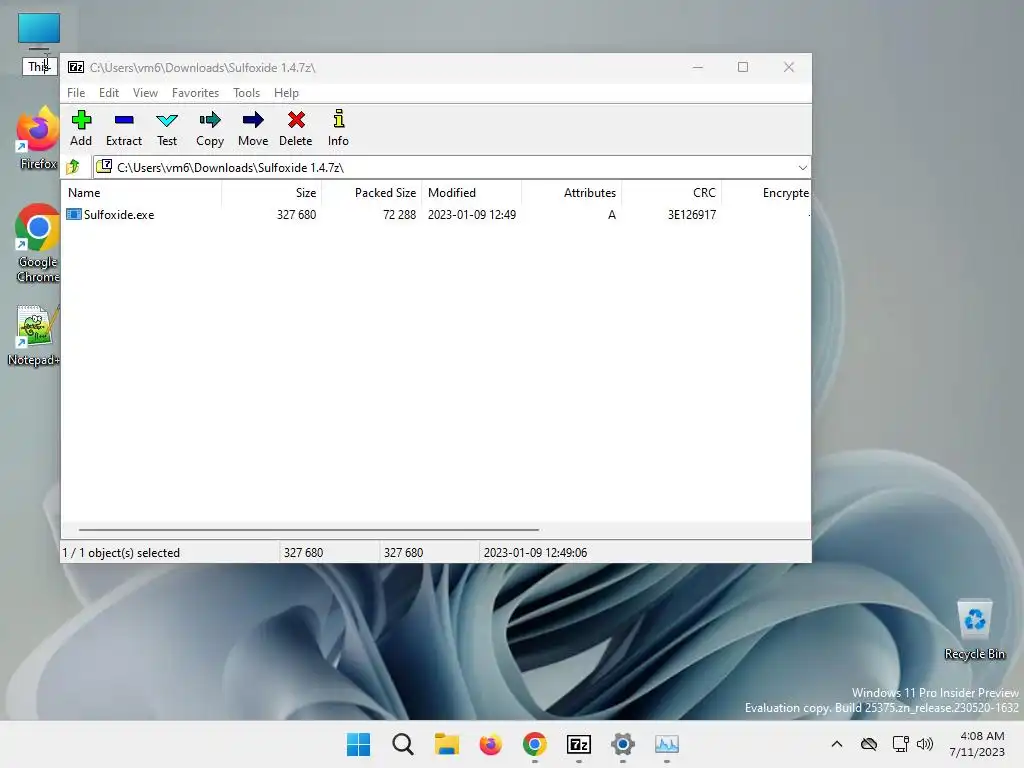Viewport: 1024px width, 768px height.
Task: Open the monitor app in taskbar
Action: 667,744
